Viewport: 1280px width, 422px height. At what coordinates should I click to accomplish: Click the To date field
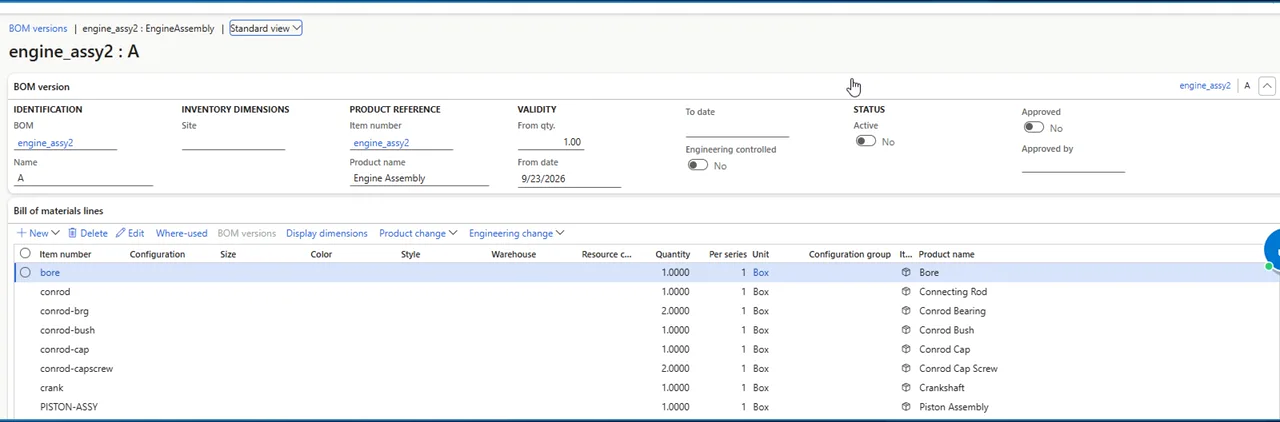tap(737, 128)
